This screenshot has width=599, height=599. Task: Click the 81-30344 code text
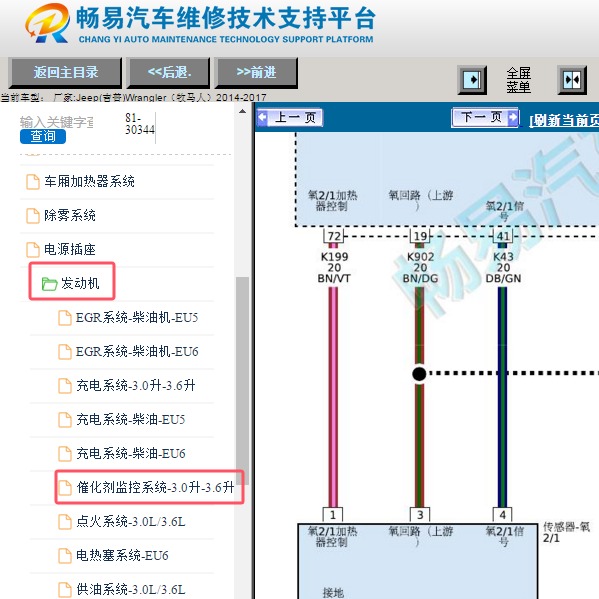140,124
